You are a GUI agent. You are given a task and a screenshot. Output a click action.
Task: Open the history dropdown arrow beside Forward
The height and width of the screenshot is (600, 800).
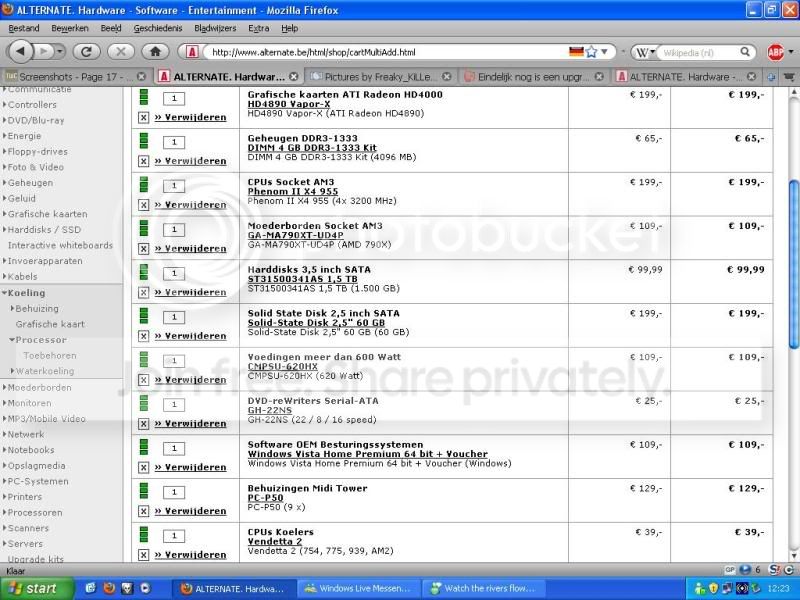click(60, 52)
